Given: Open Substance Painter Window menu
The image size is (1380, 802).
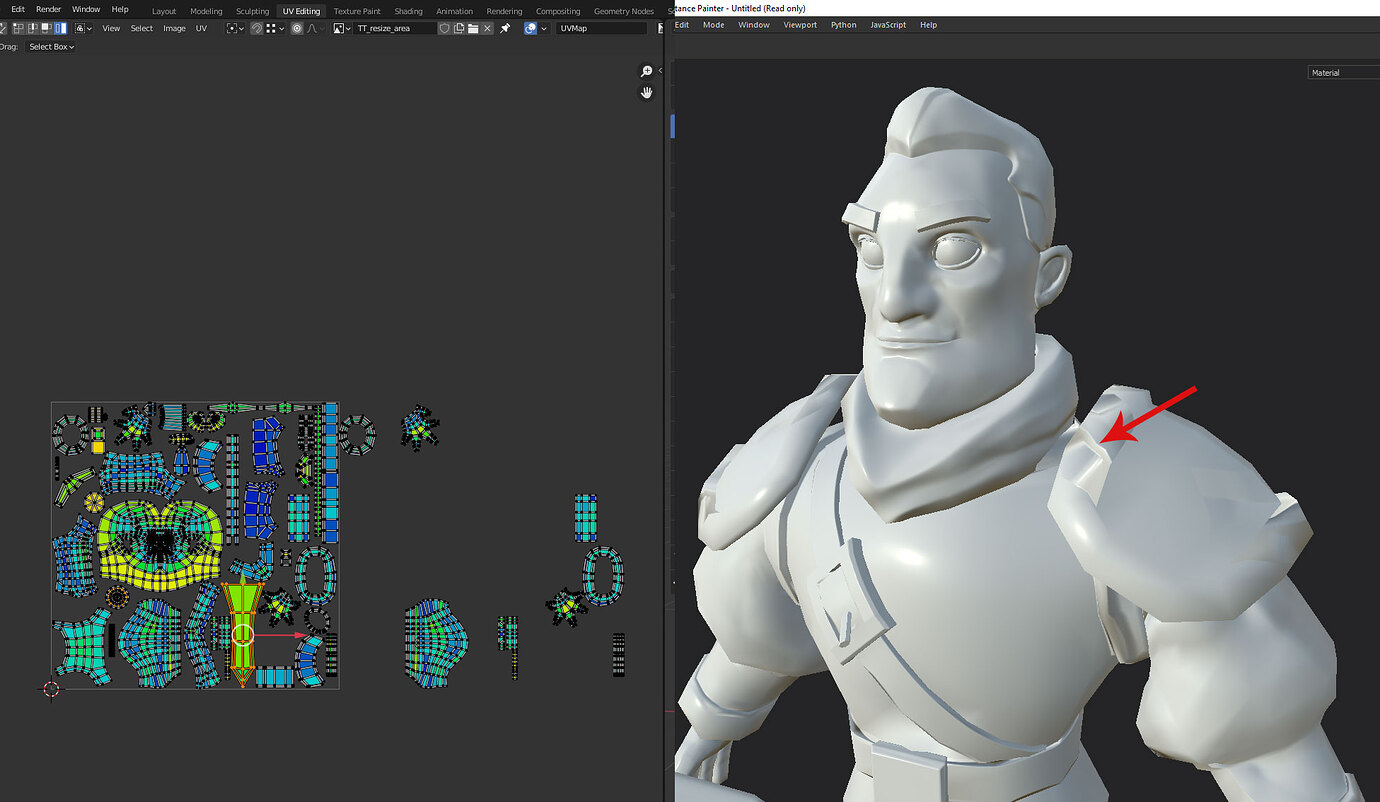Looking at the screenshot, I should [x=754, y=24].
